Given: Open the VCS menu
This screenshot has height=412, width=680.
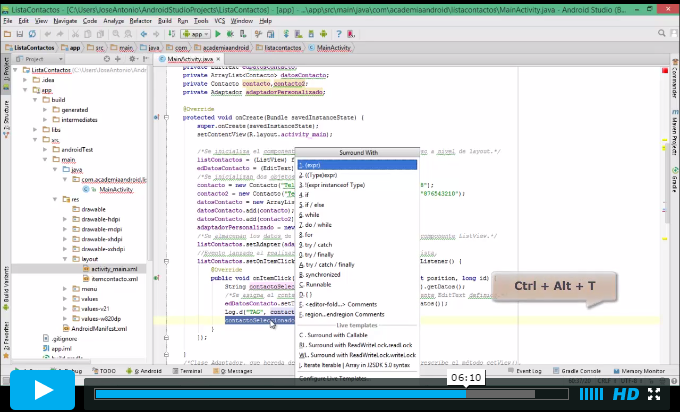Looking at the screenshot, I should [x=220, y=21].
